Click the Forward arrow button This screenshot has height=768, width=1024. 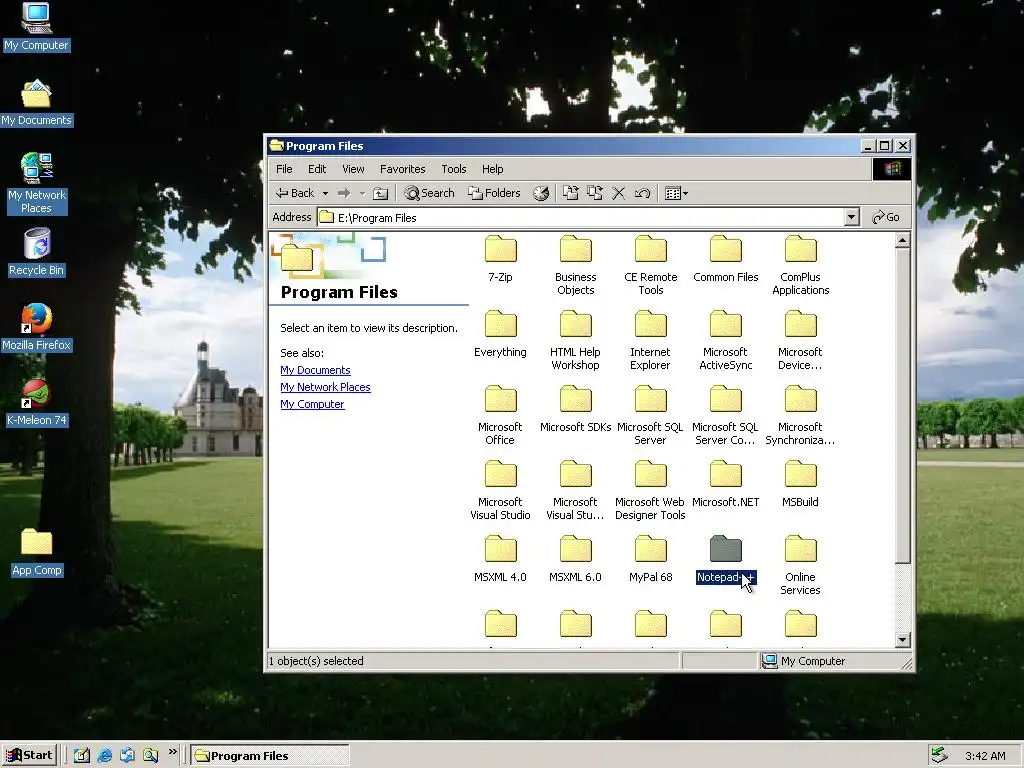click(x=344, y=193)
